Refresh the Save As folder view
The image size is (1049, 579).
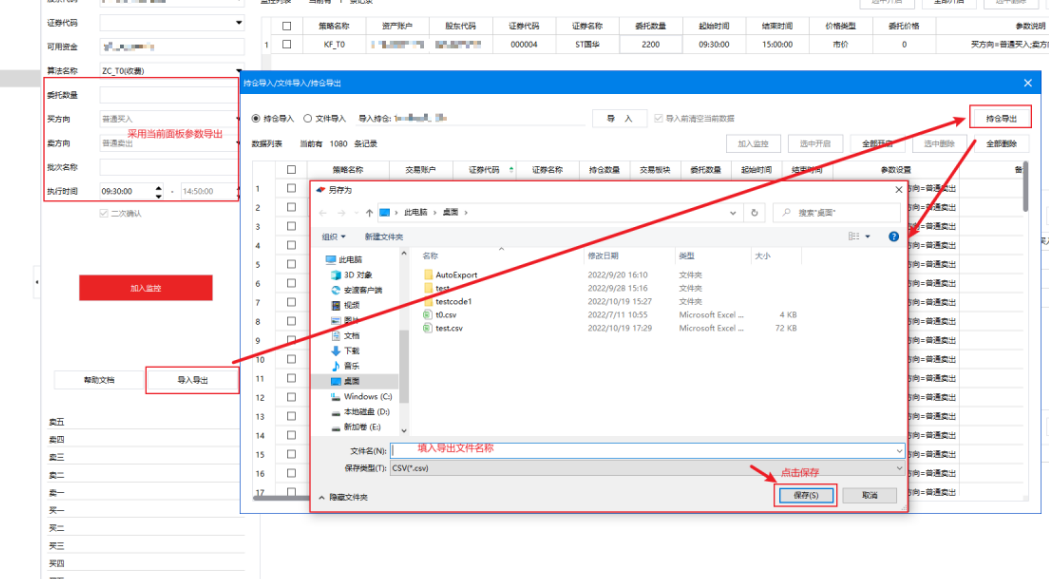point(755,213)
